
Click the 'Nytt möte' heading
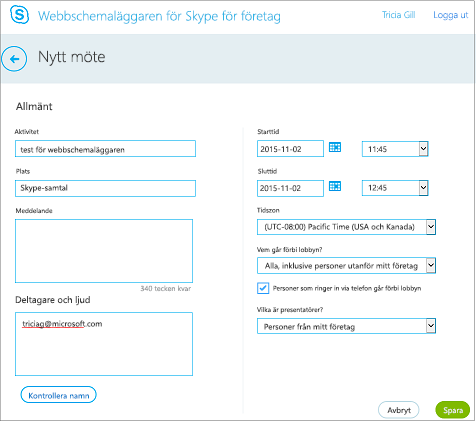[x=72, y=57]
